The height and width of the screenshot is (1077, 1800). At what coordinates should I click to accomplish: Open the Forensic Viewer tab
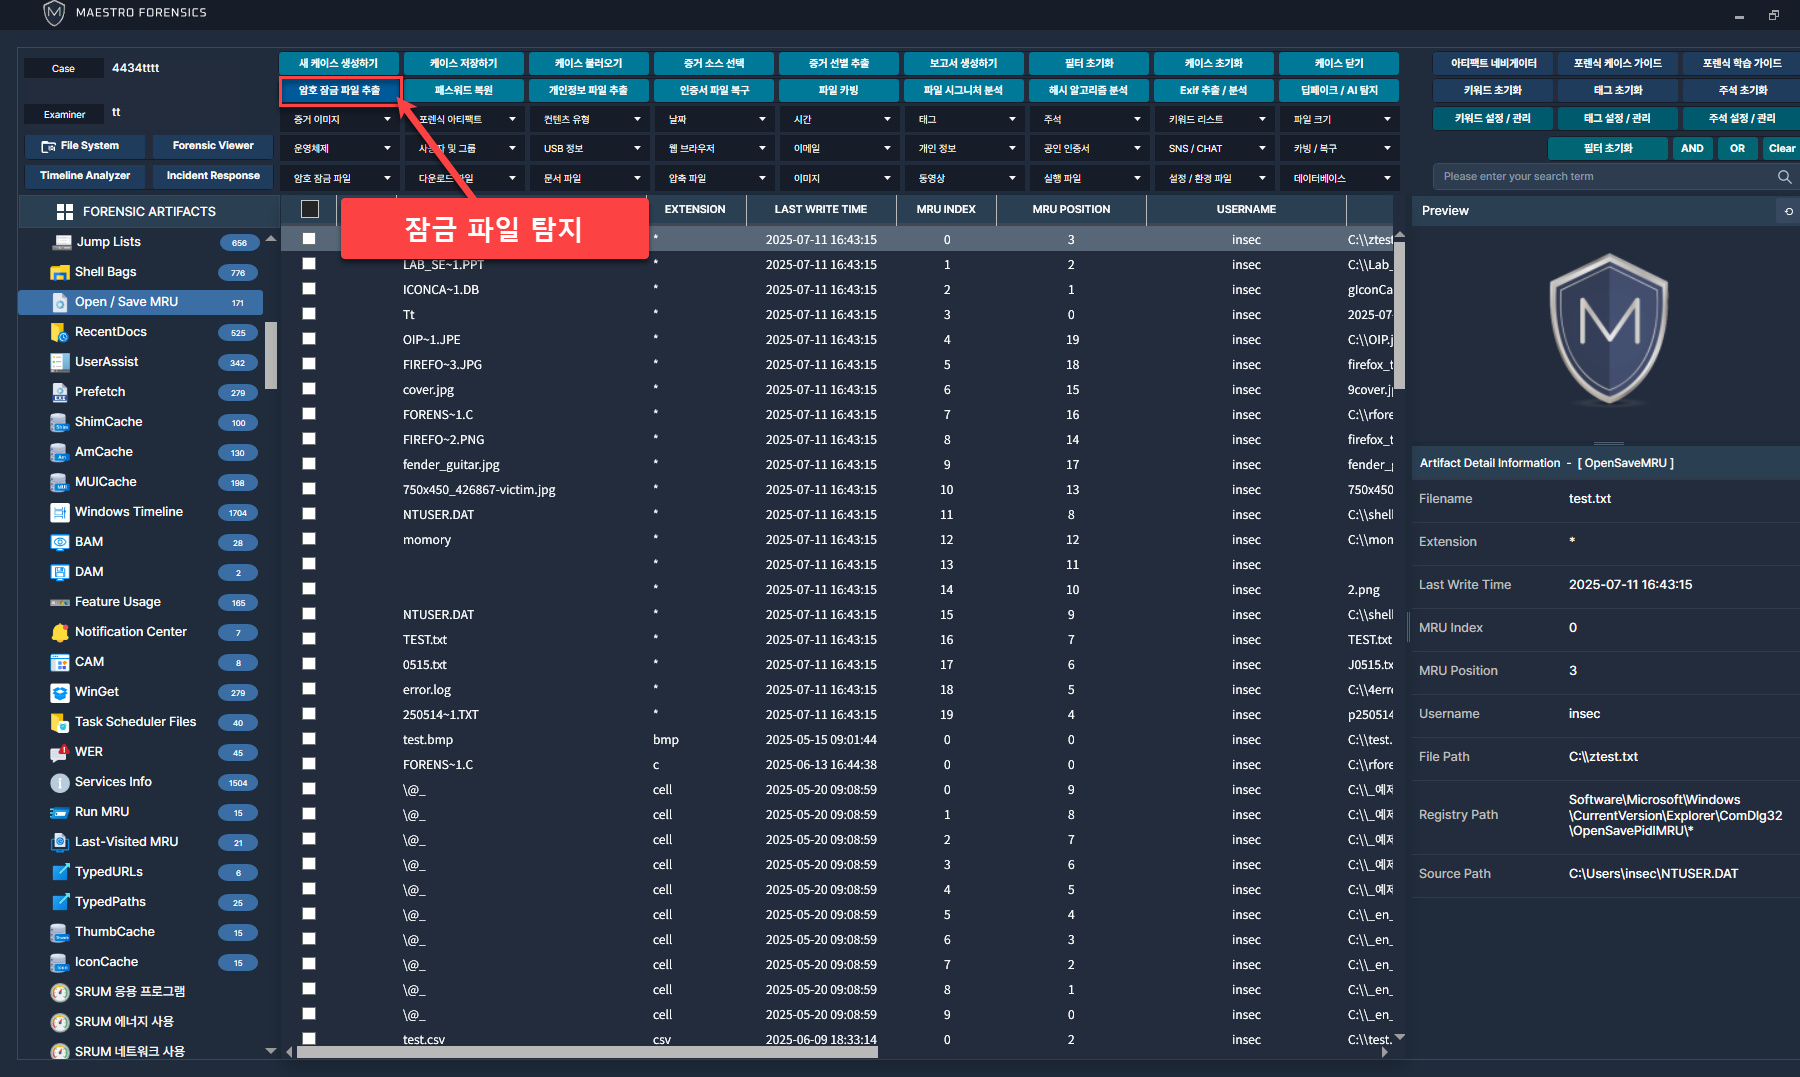click(x=213, y=146)
